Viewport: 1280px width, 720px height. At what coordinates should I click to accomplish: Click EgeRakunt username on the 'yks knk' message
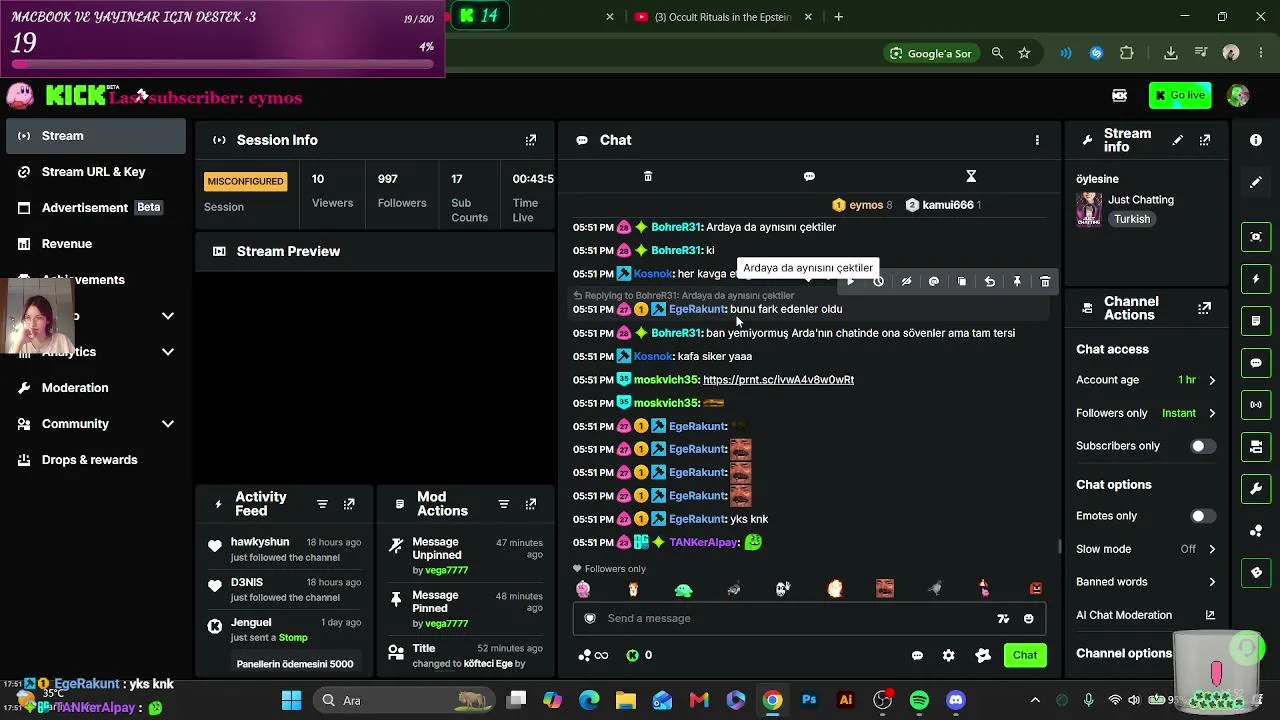coord(697,519)
